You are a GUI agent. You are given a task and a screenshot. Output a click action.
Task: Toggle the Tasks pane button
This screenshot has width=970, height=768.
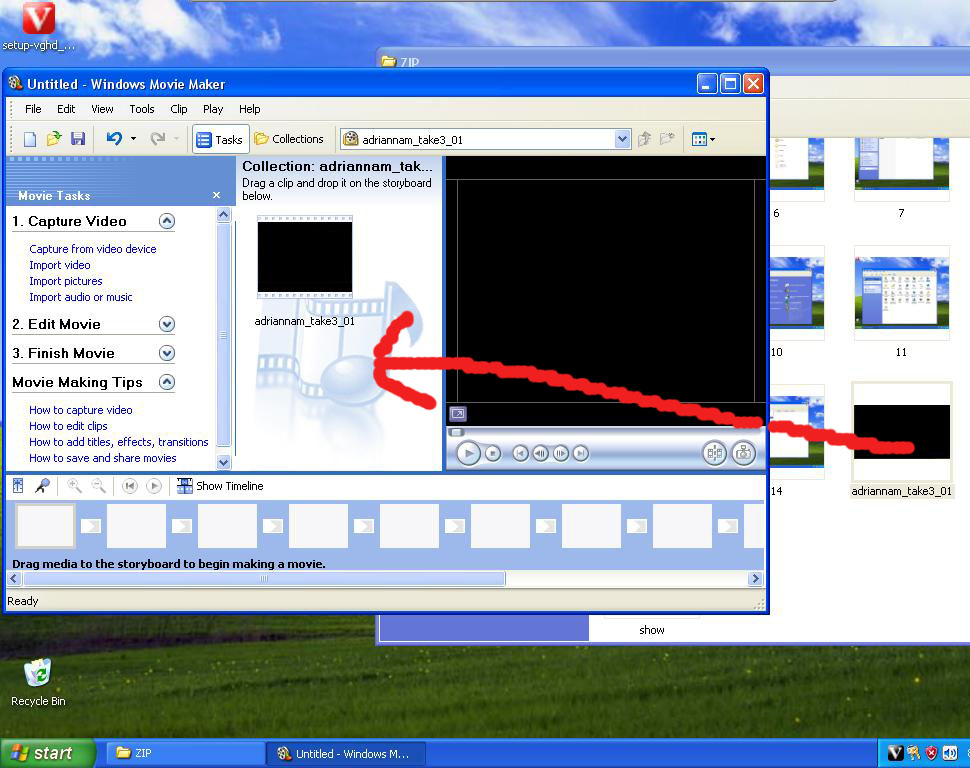pos(219,139)
